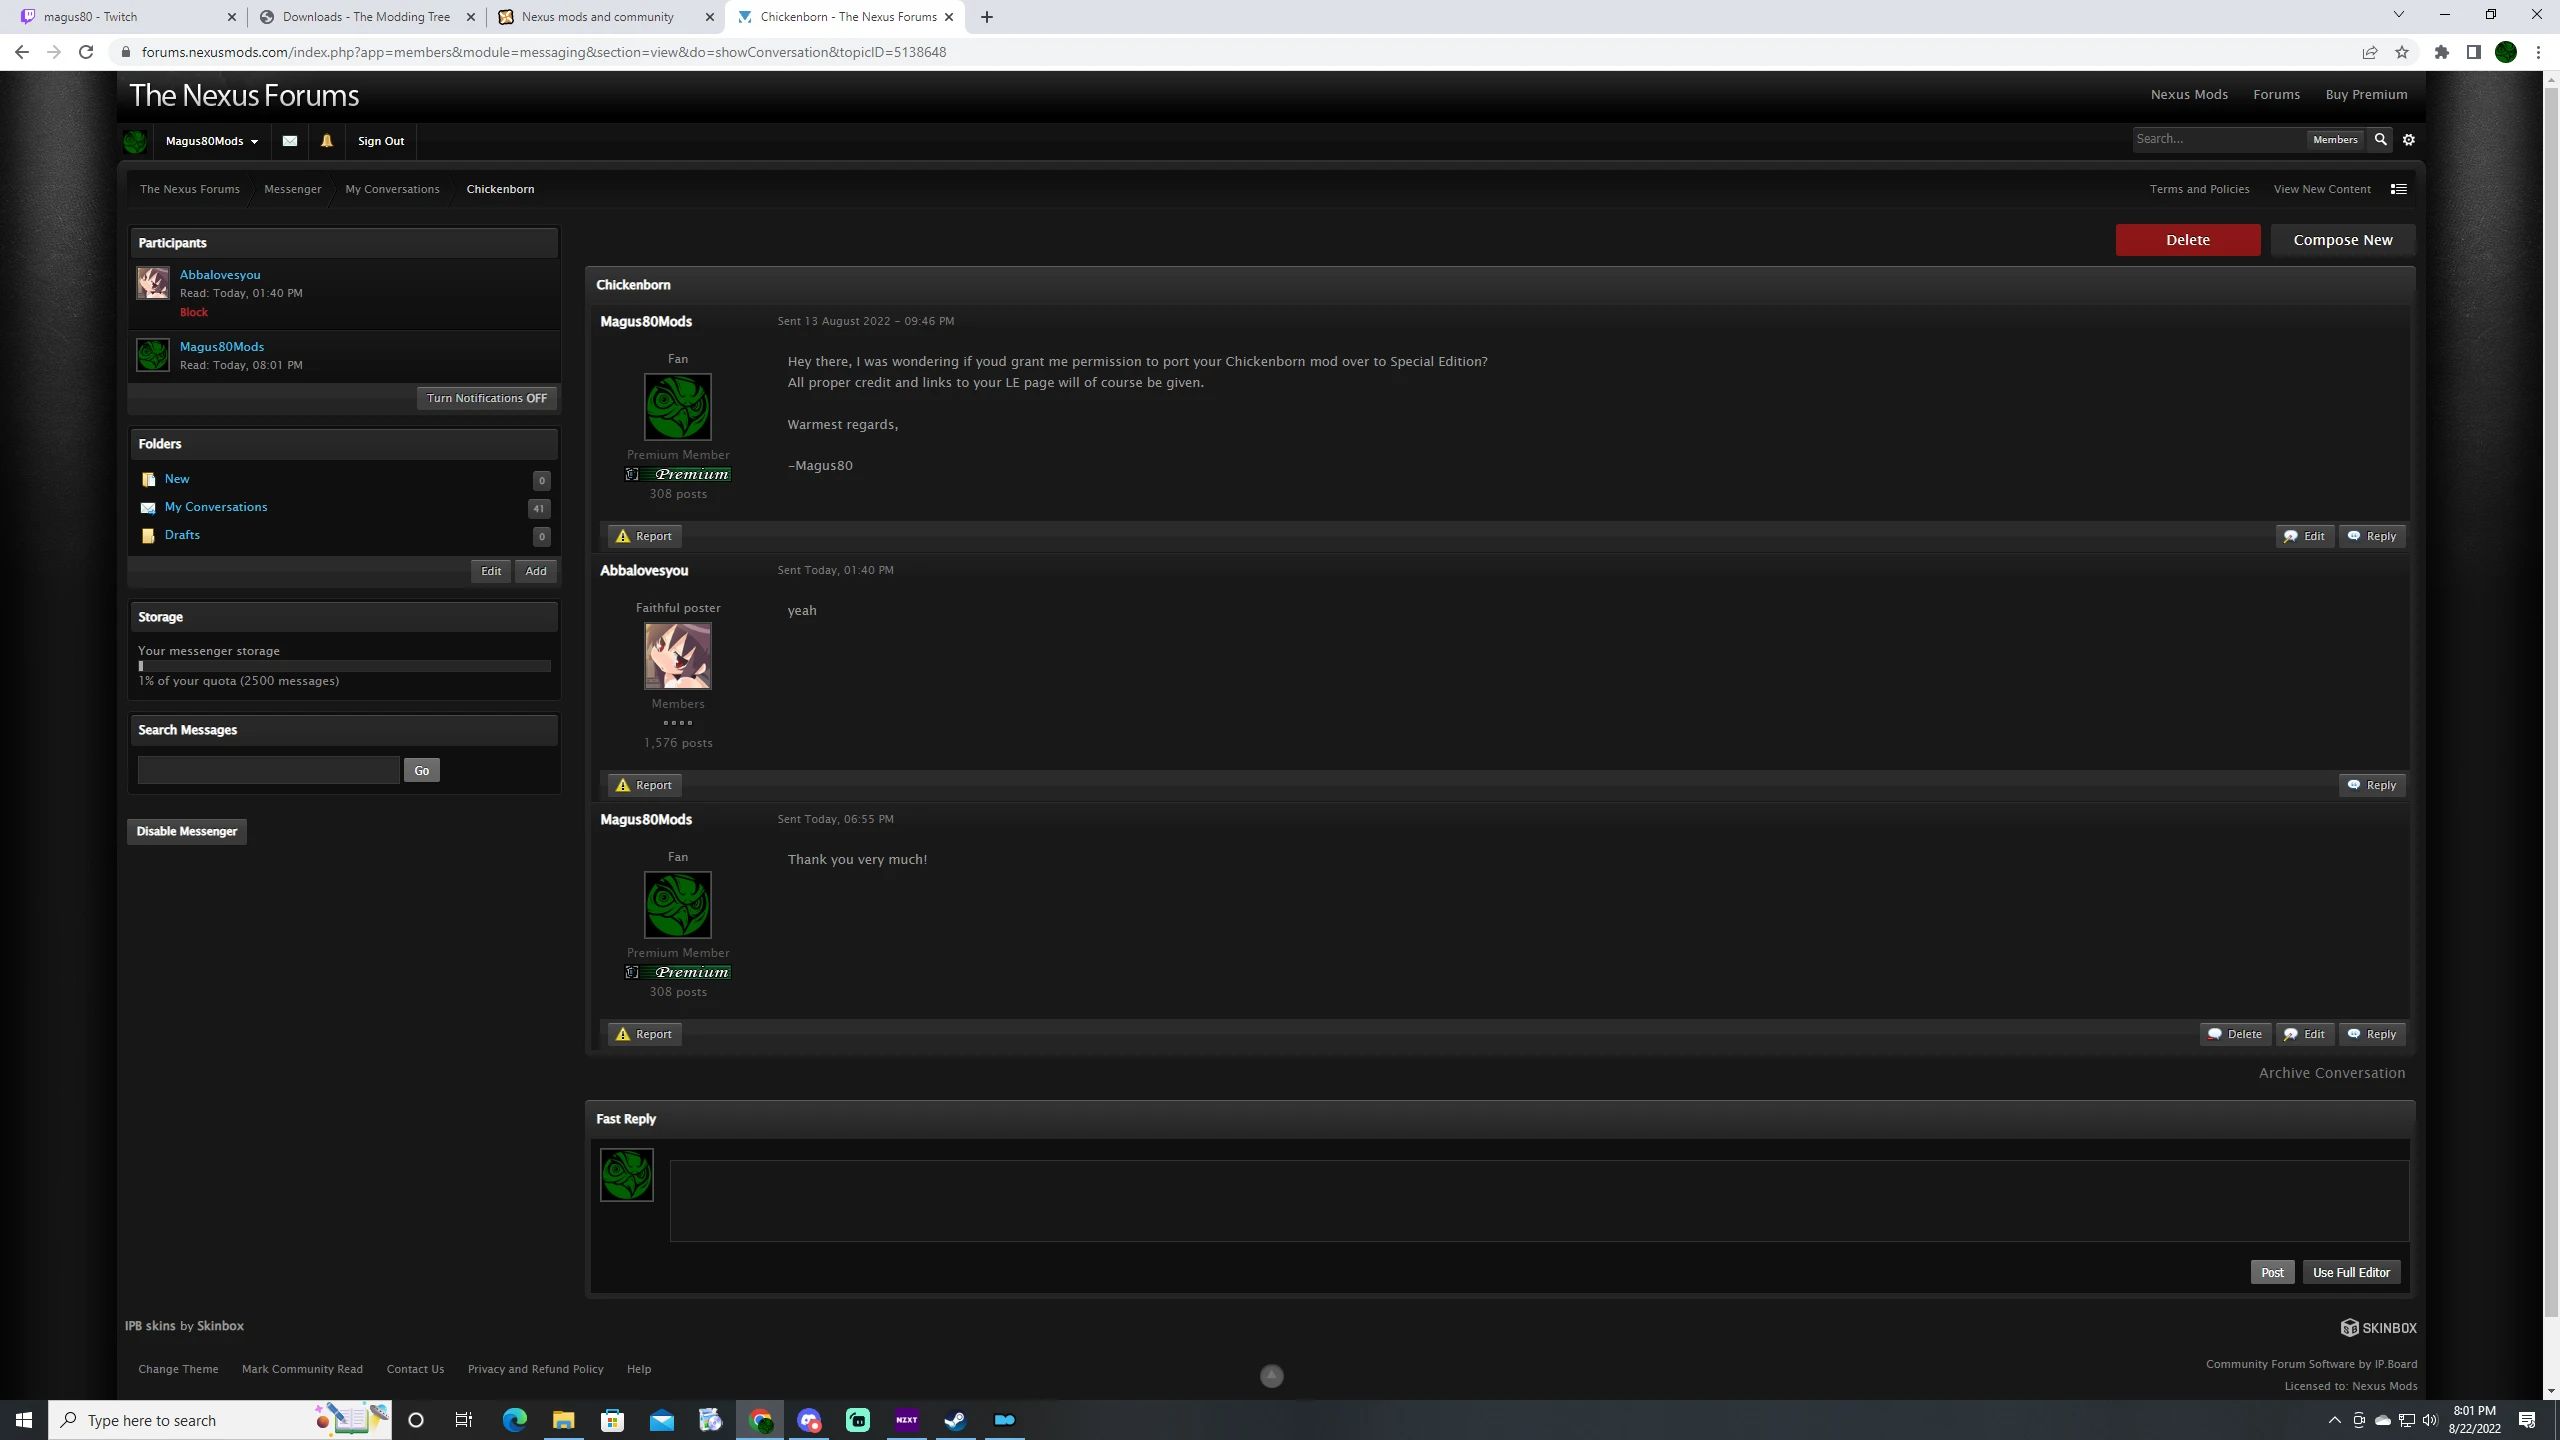
Task: Open the messenger envelope icon
Action: click(x=290, y=141)
